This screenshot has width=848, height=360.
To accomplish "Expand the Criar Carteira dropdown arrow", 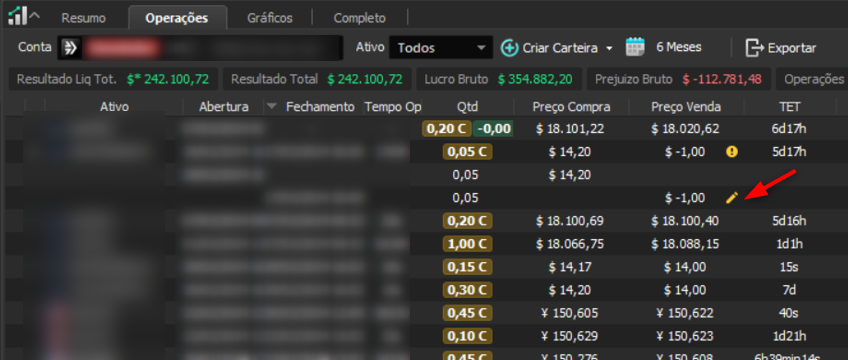I will coord(610,48).
